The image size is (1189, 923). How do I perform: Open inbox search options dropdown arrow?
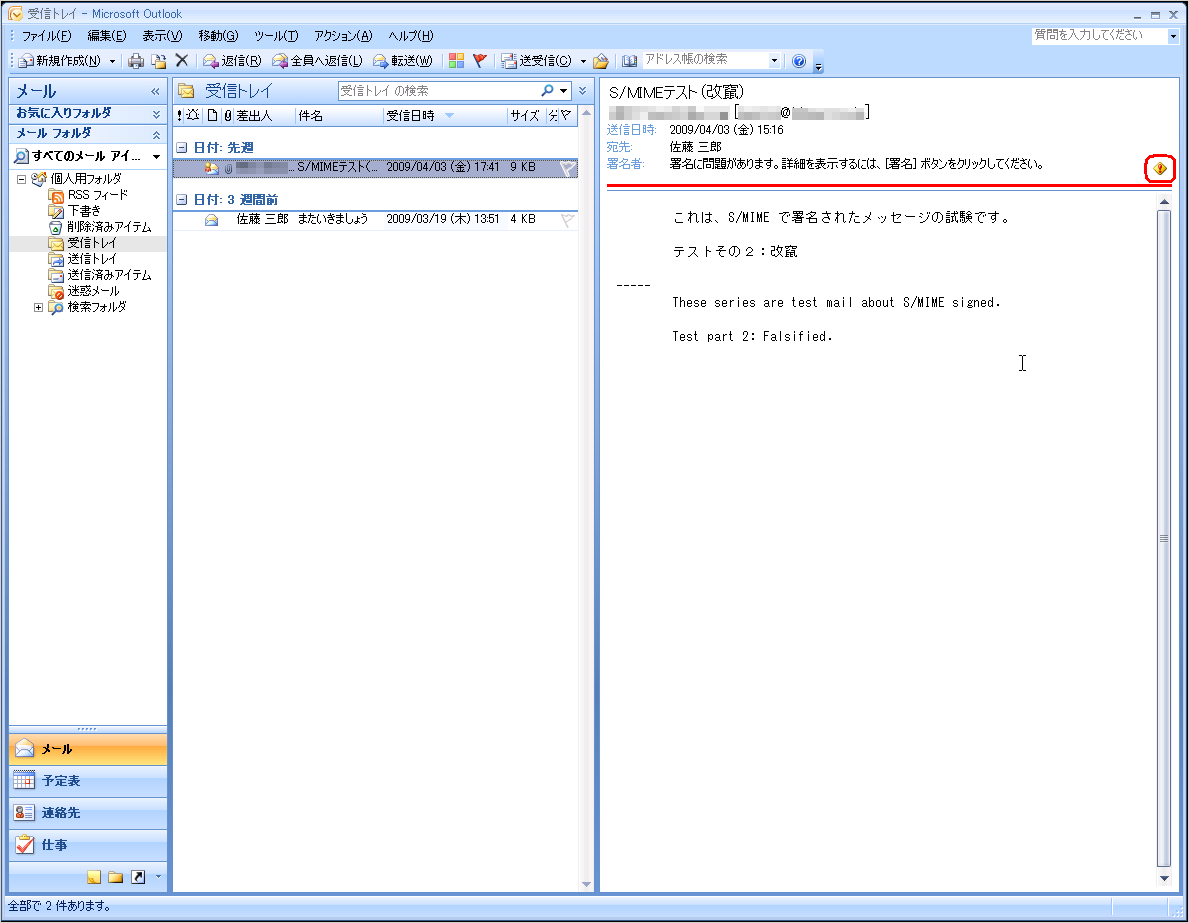(563, 91)
